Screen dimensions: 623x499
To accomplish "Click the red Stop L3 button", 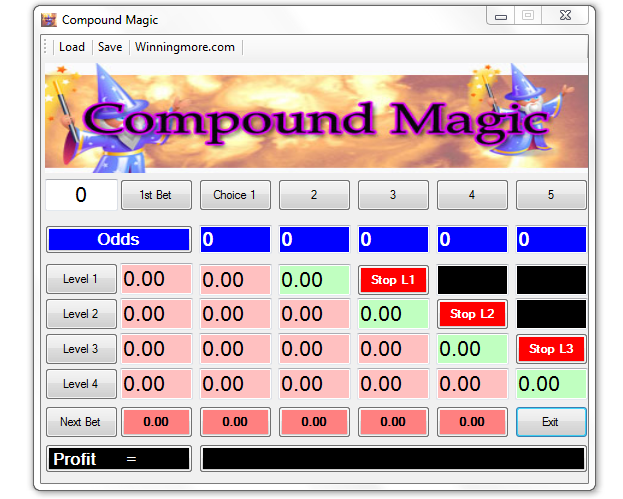I will pos(551,349).
